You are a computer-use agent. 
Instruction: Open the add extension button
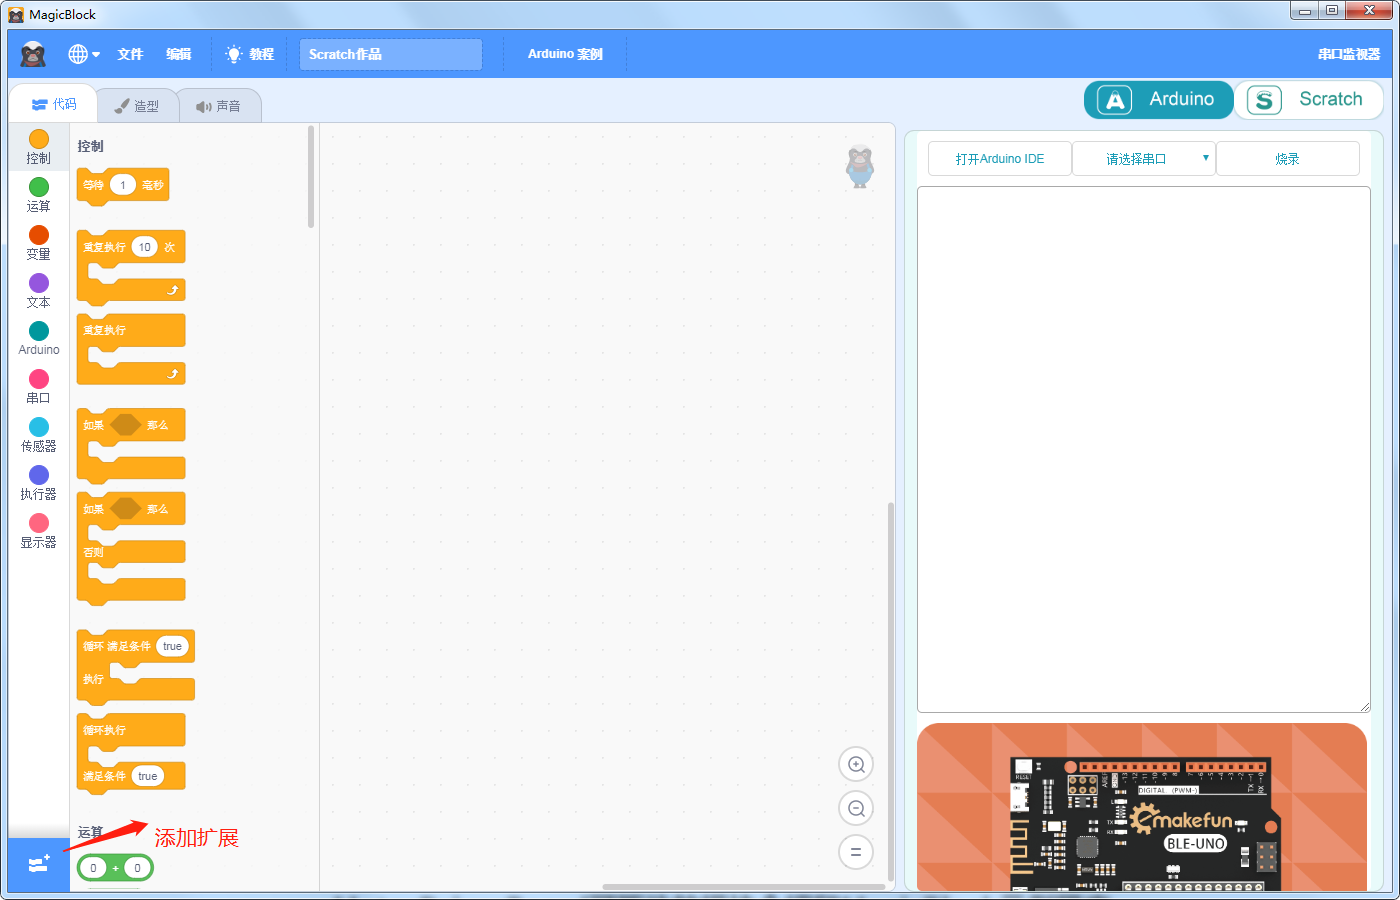tap(39, 865)
